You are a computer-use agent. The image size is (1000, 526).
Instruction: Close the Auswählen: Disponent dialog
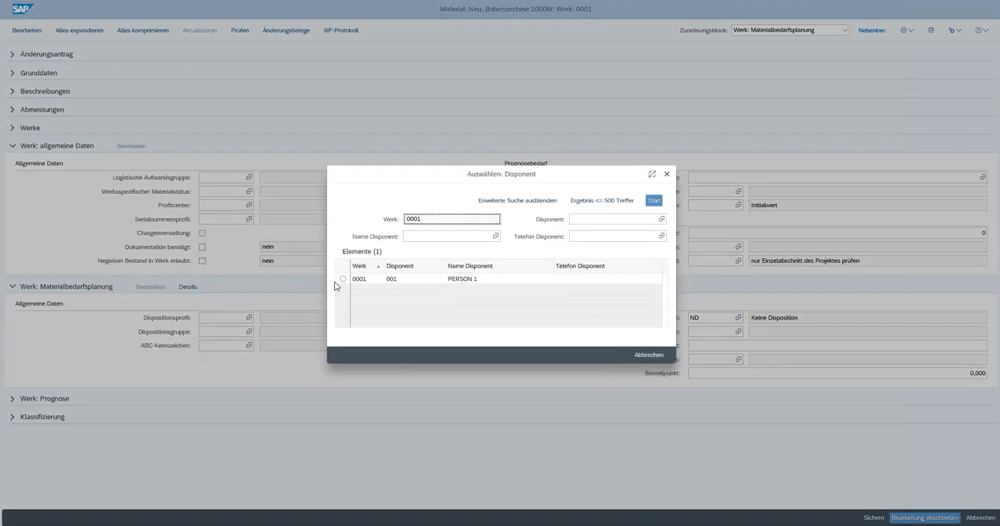click(667, 174)
